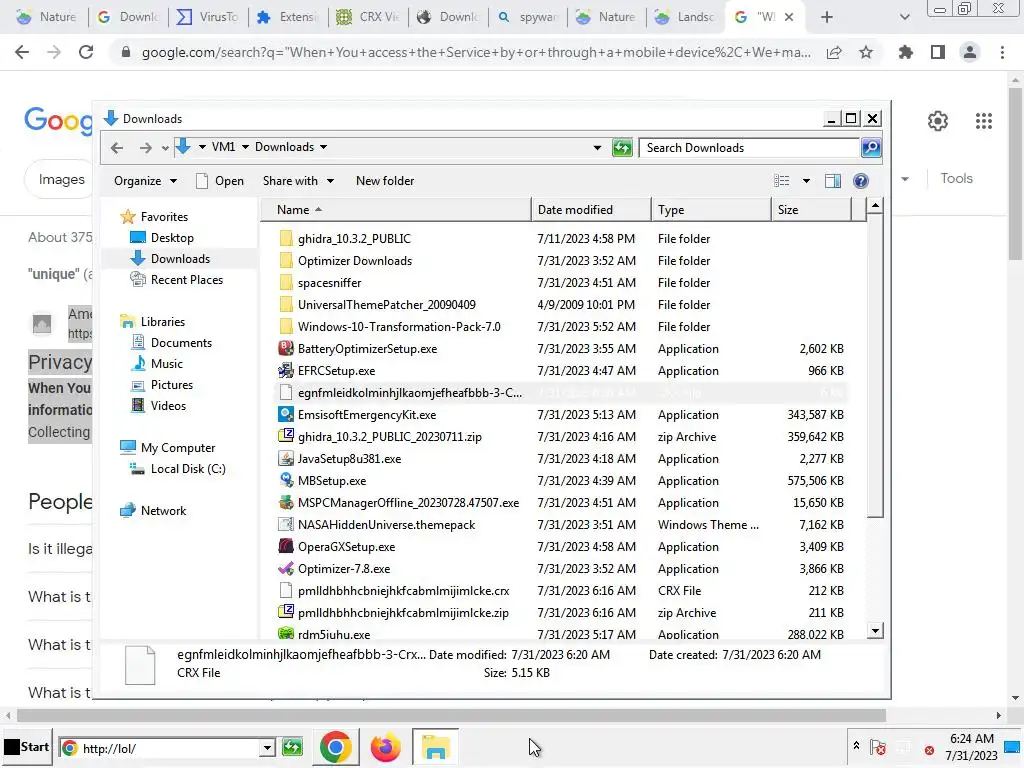1024x768 pixels.
Task: Click the Chrome URL address bar
Action: click(x=475, y=52)
